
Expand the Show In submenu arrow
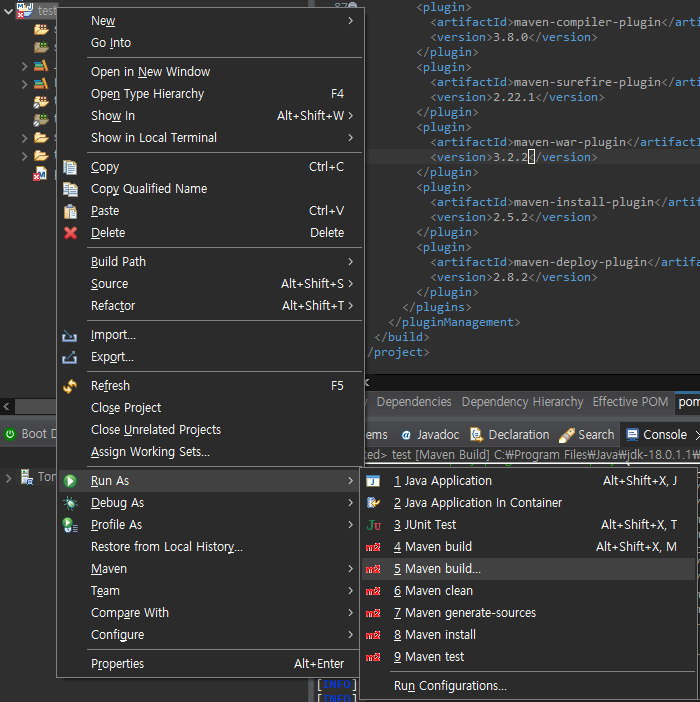pos(350,116)
